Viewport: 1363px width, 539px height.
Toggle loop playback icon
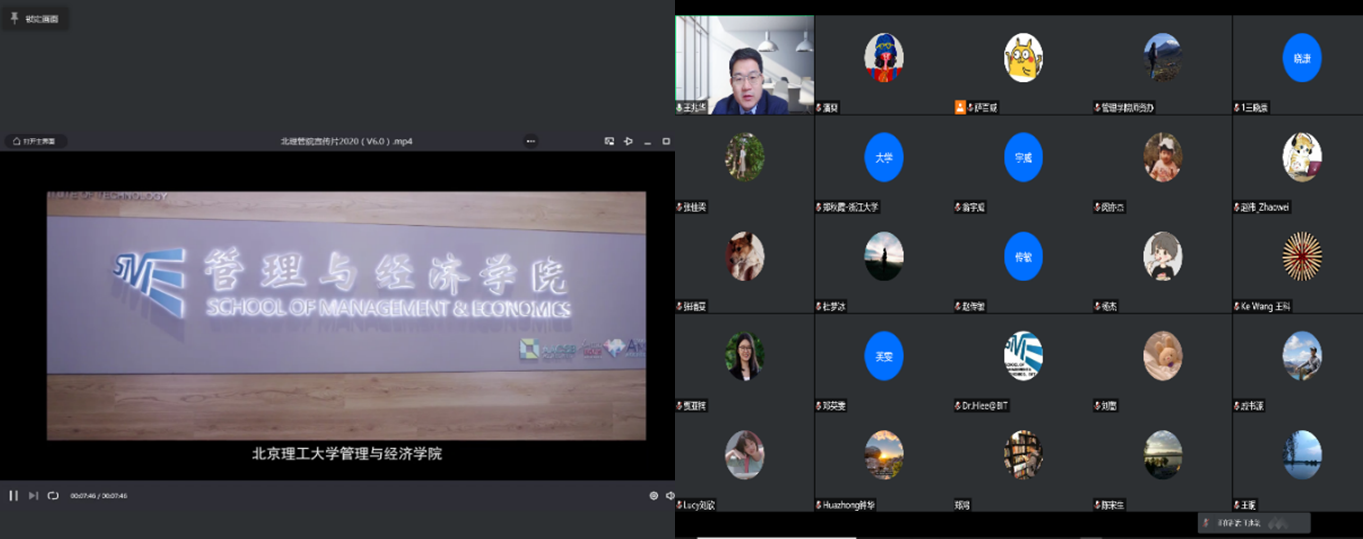pyautogui.click(x=53, y=495)
